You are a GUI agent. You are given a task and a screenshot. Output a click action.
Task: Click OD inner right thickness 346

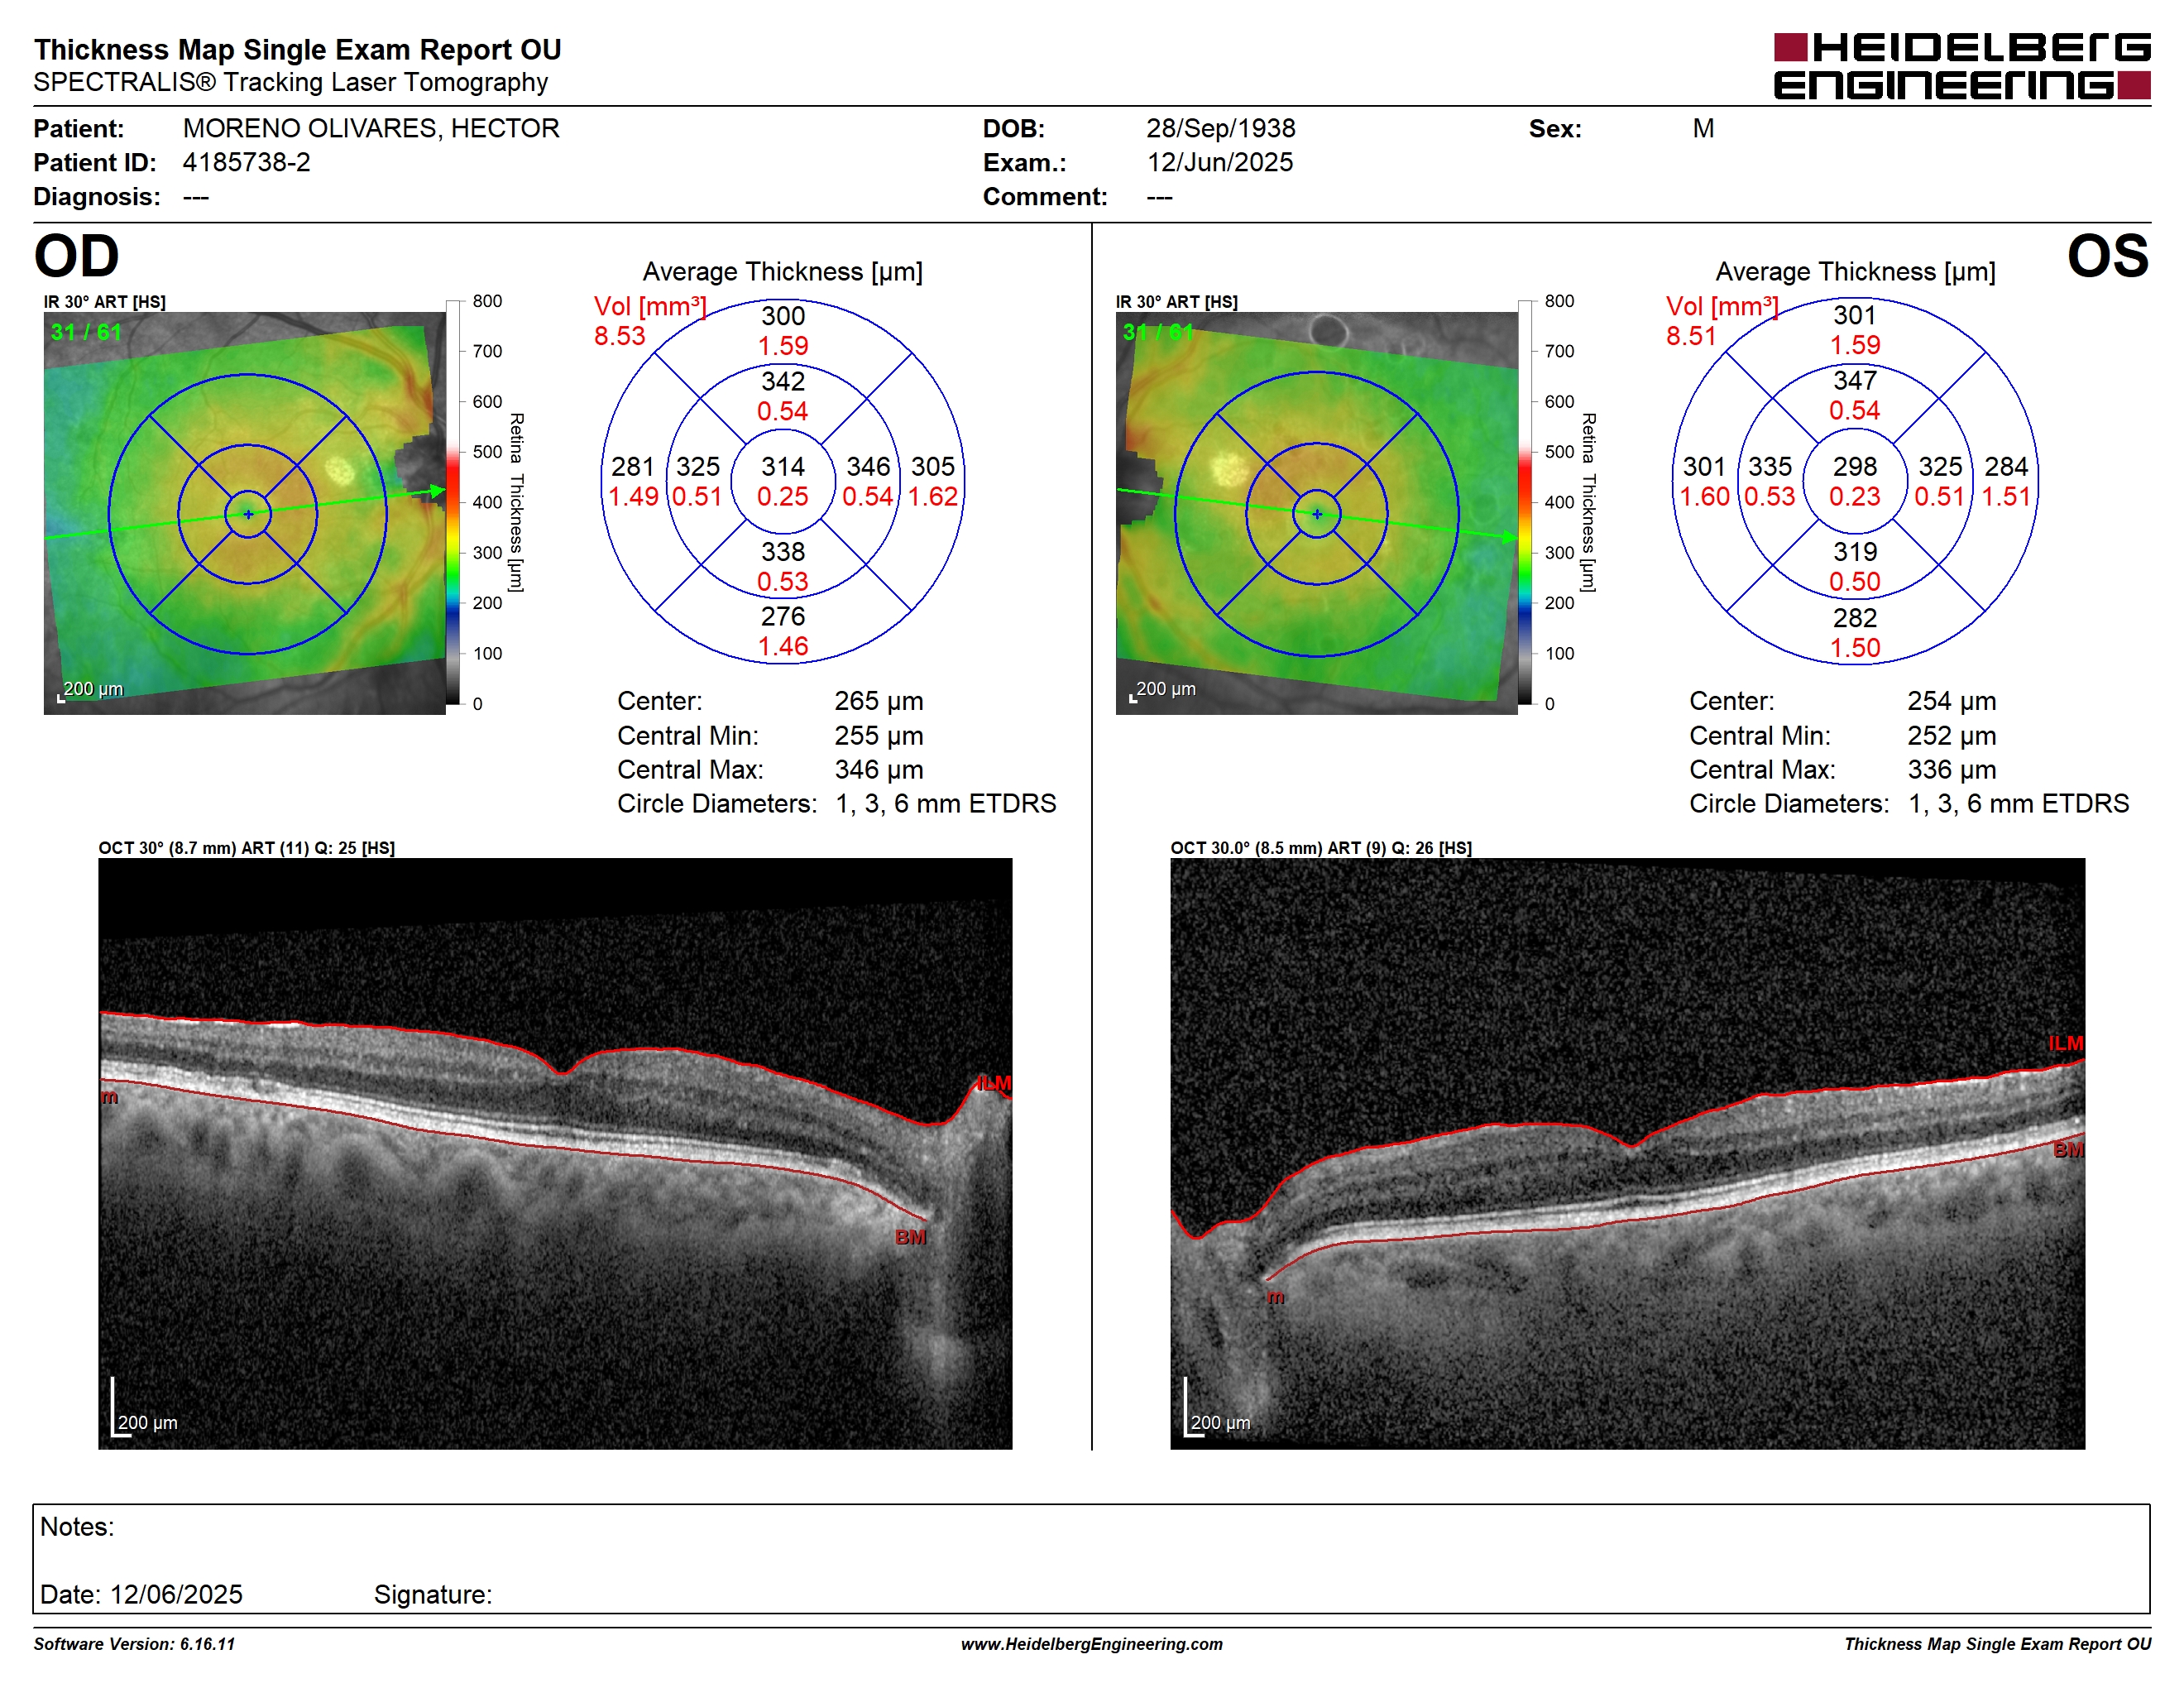pos(868,466)
